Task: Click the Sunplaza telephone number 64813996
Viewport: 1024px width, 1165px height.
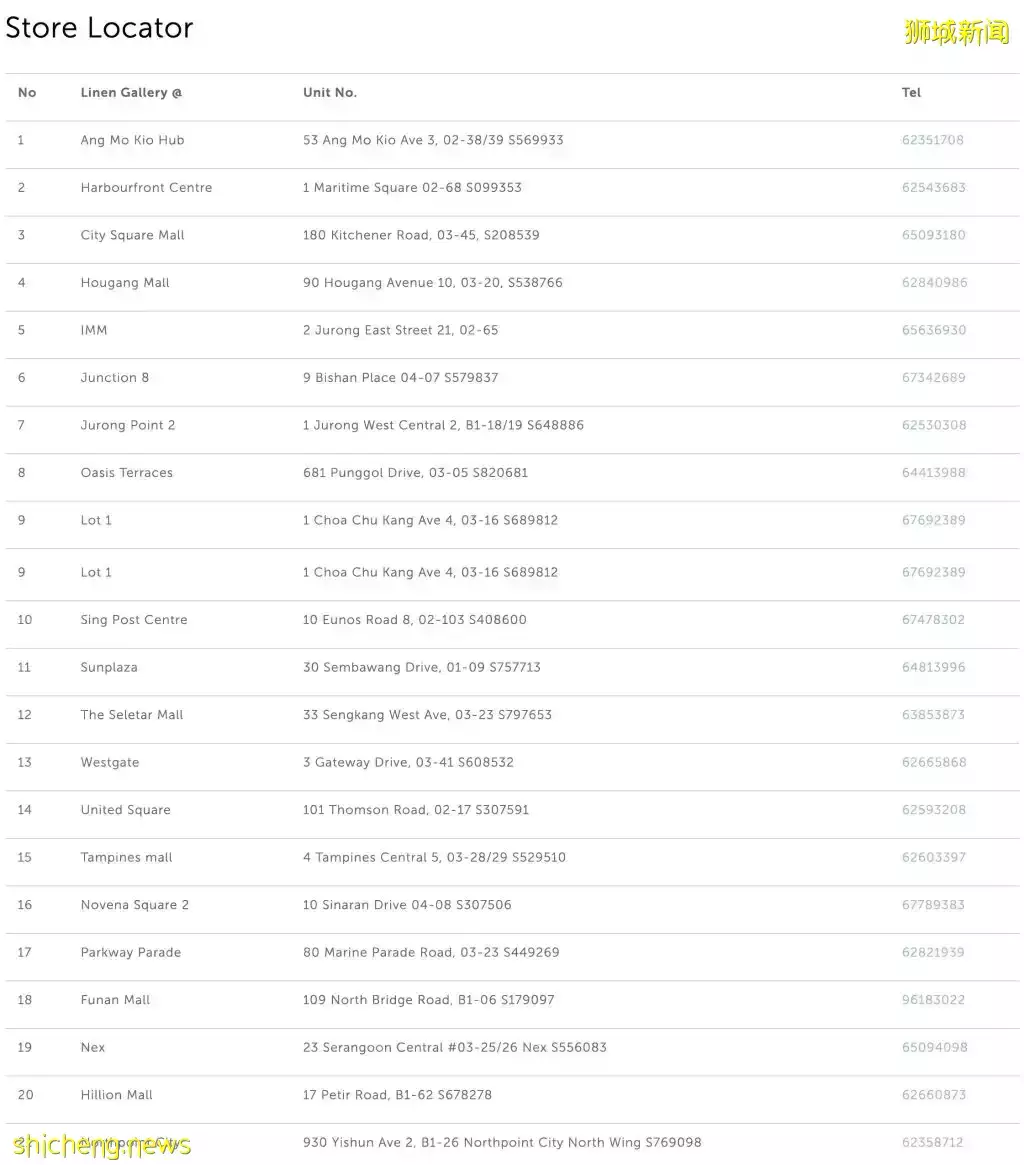Action: (933, 667)
